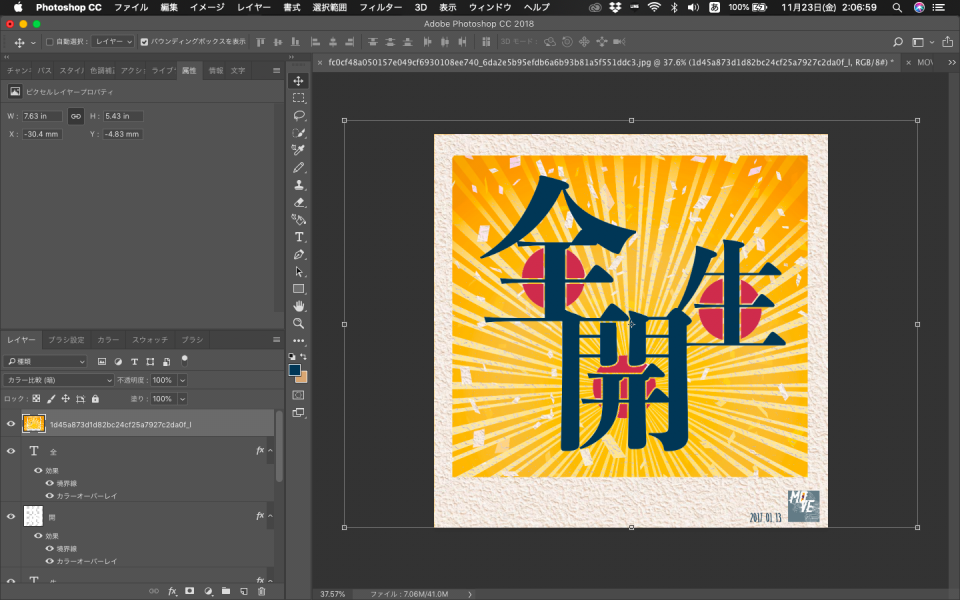The width and height of the screenshot is (960, 600).
Task: Switch to the 文字 panel tab
Action: coord(238,71)
